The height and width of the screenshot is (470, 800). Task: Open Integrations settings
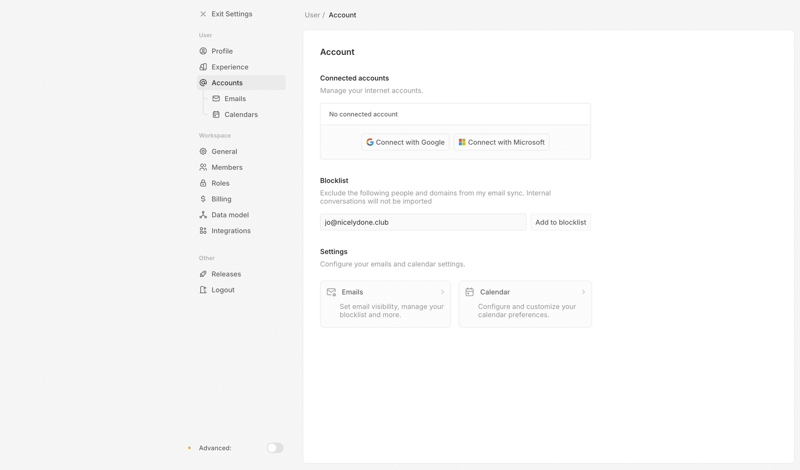(x=241, y=231)
